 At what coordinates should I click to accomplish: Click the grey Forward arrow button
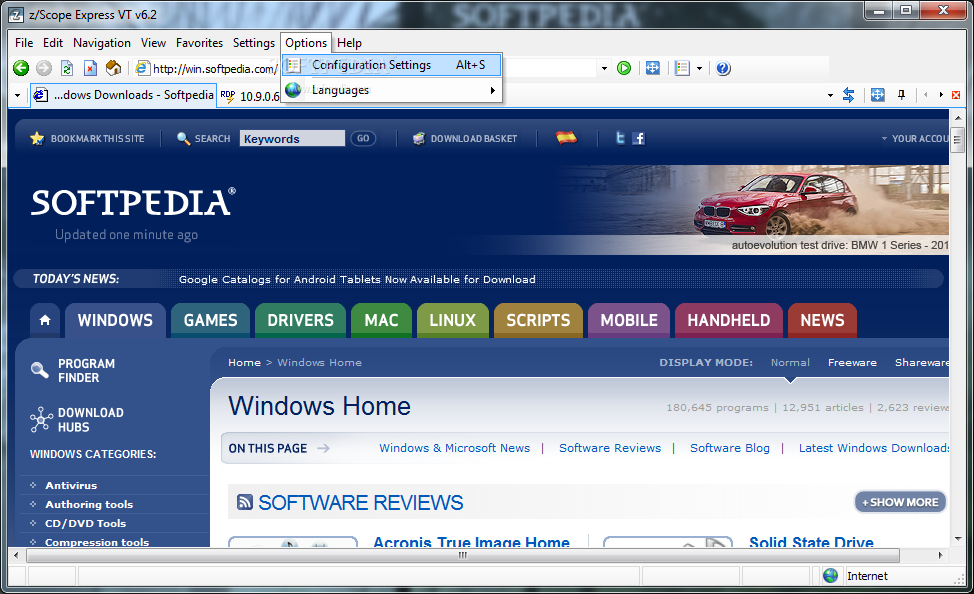tap(43, 68)
